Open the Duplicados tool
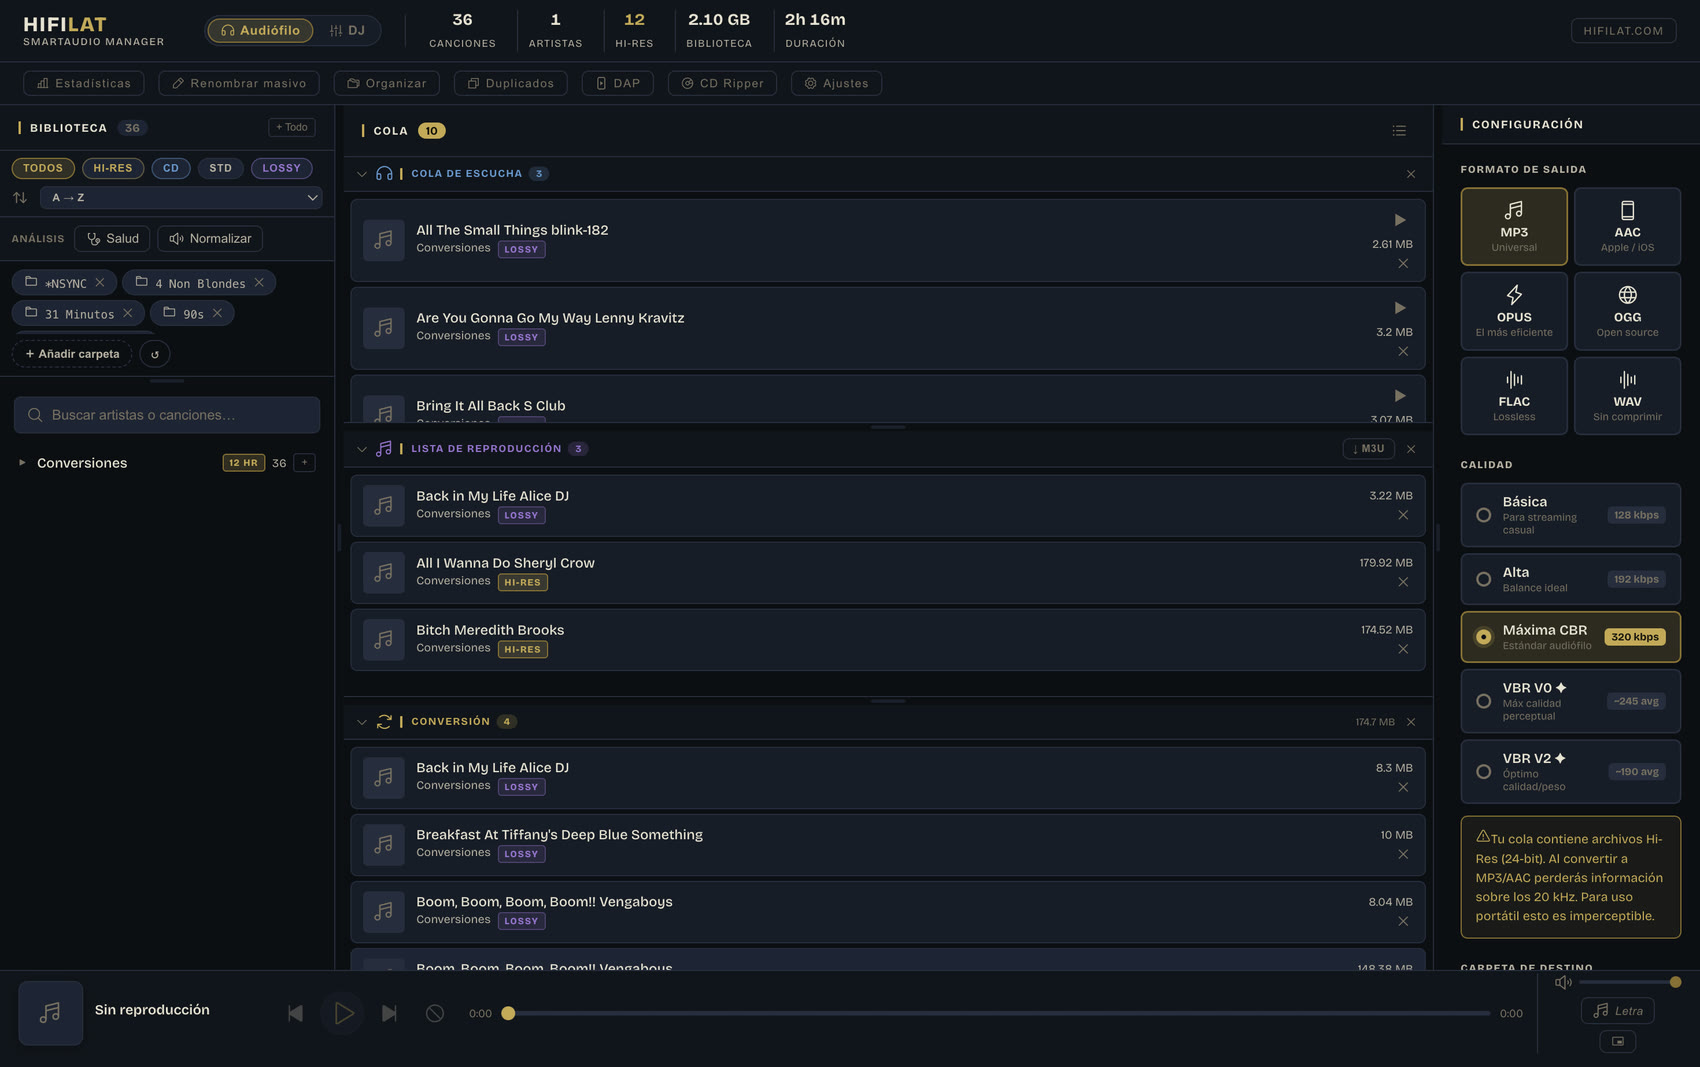The width and height of the screenshot is (1700, 1067). tap(511, 83)
